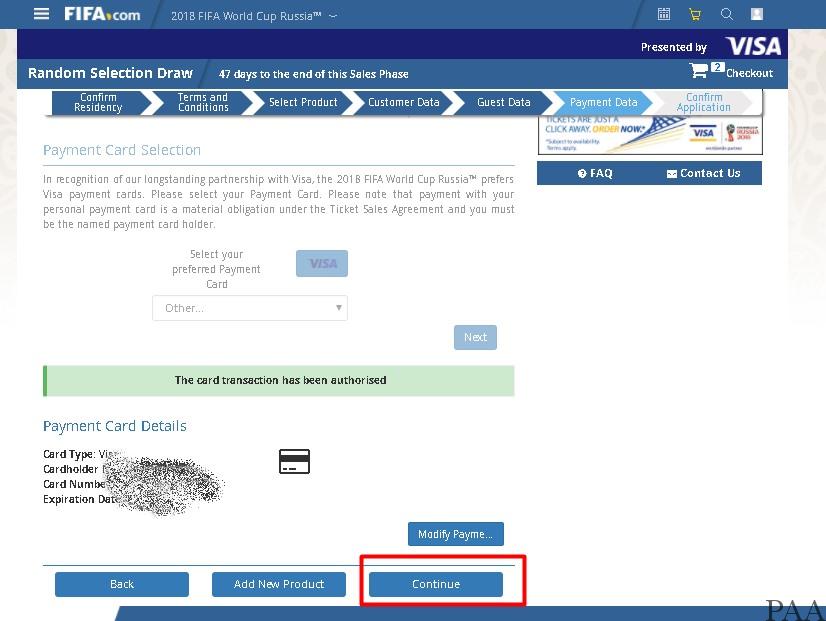
Task: Go to Customer Data step
Action: (x=404, y=102)
